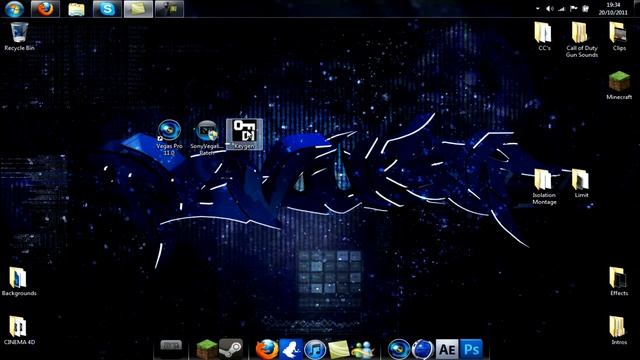Select the Intros folder on desktop
The height and width of the screenshot is (360, 640).
[x=618, y=330]
